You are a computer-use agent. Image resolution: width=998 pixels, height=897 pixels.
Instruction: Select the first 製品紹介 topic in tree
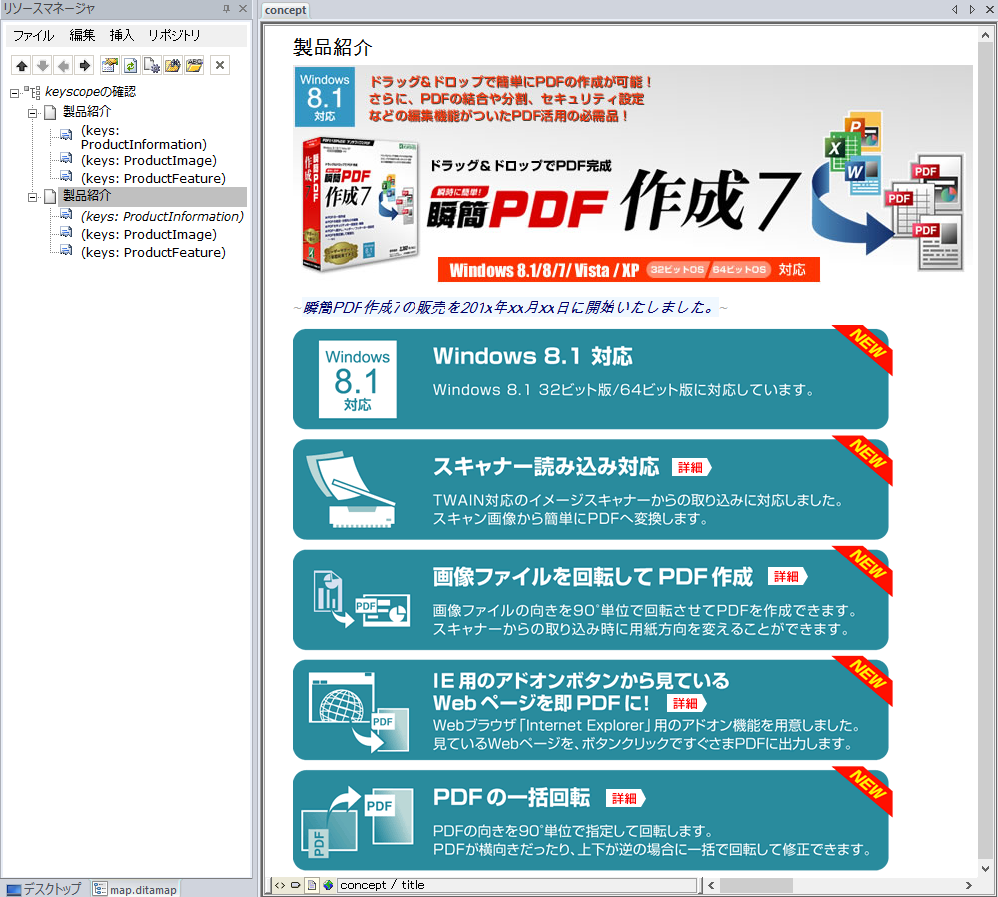(x=87, y=112)
